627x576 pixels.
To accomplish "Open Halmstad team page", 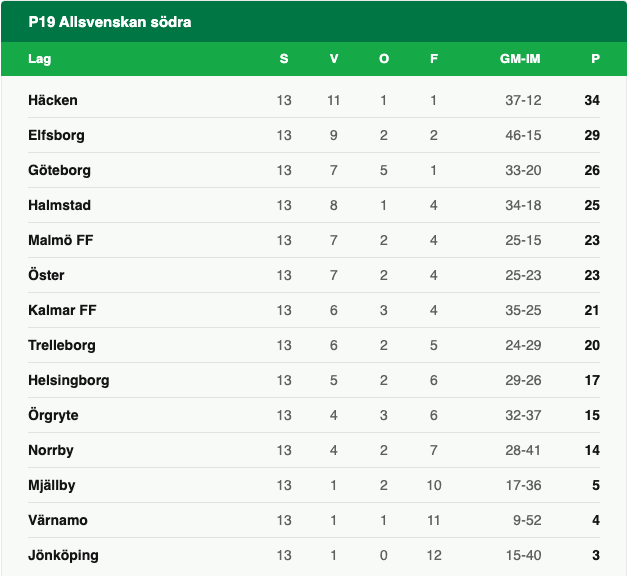I will pos(59,205).
